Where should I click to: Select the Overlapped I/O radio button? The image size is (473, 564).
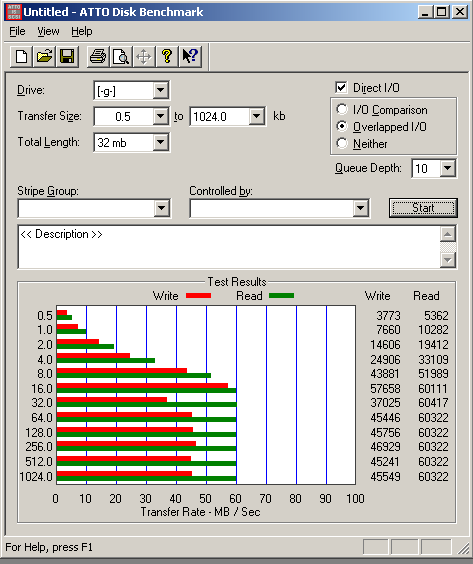pos(342,126)
